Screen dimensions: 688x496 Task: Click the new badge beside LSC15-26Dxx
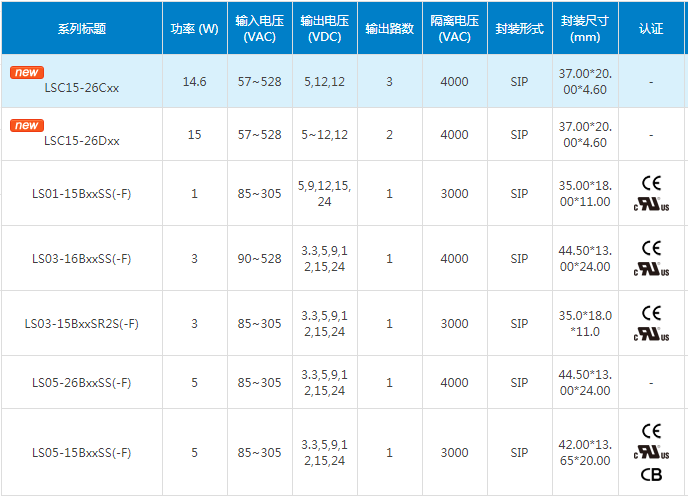coord(27,126)
